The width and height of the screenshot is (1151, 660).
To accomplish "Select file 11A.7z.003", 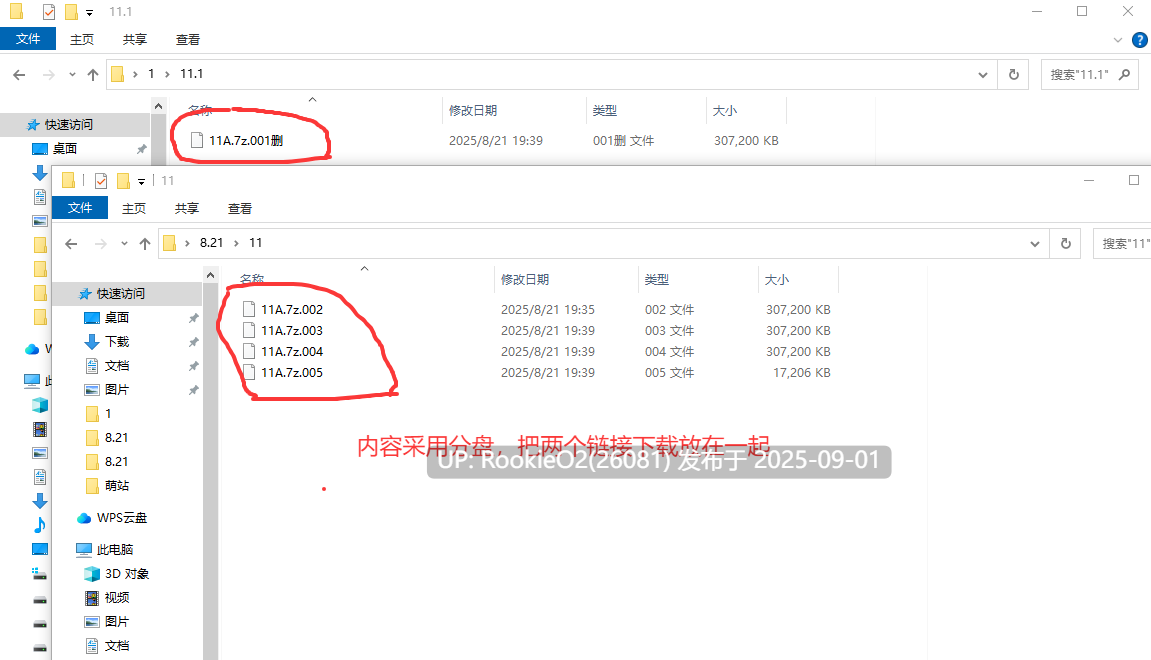I will [x=292, y=330].
